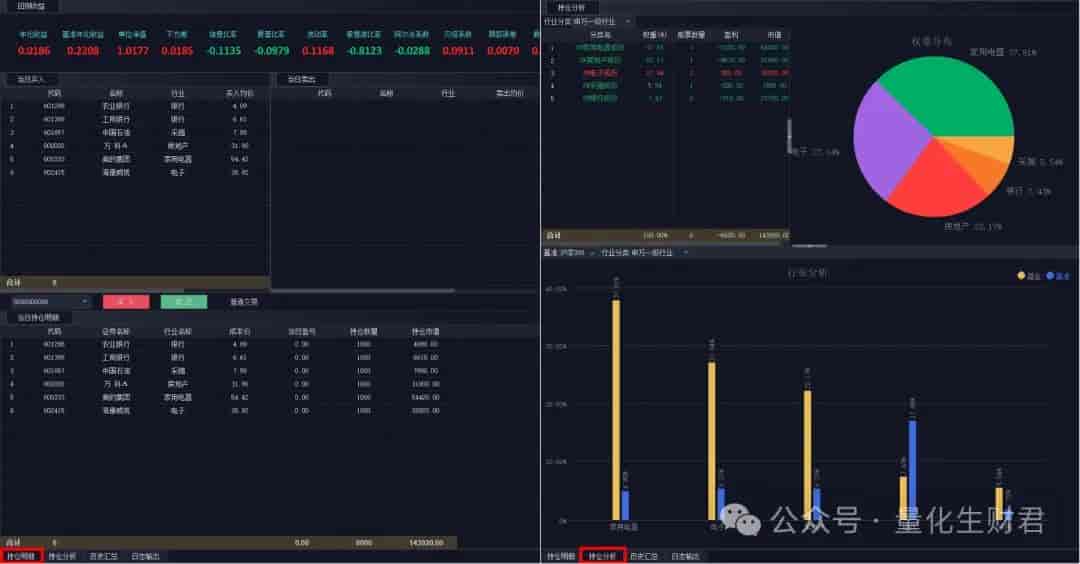Select the 日志输出 tab in the left panel
The image size is (1080, 564).
pyautogui.click(x=145, y=556)
